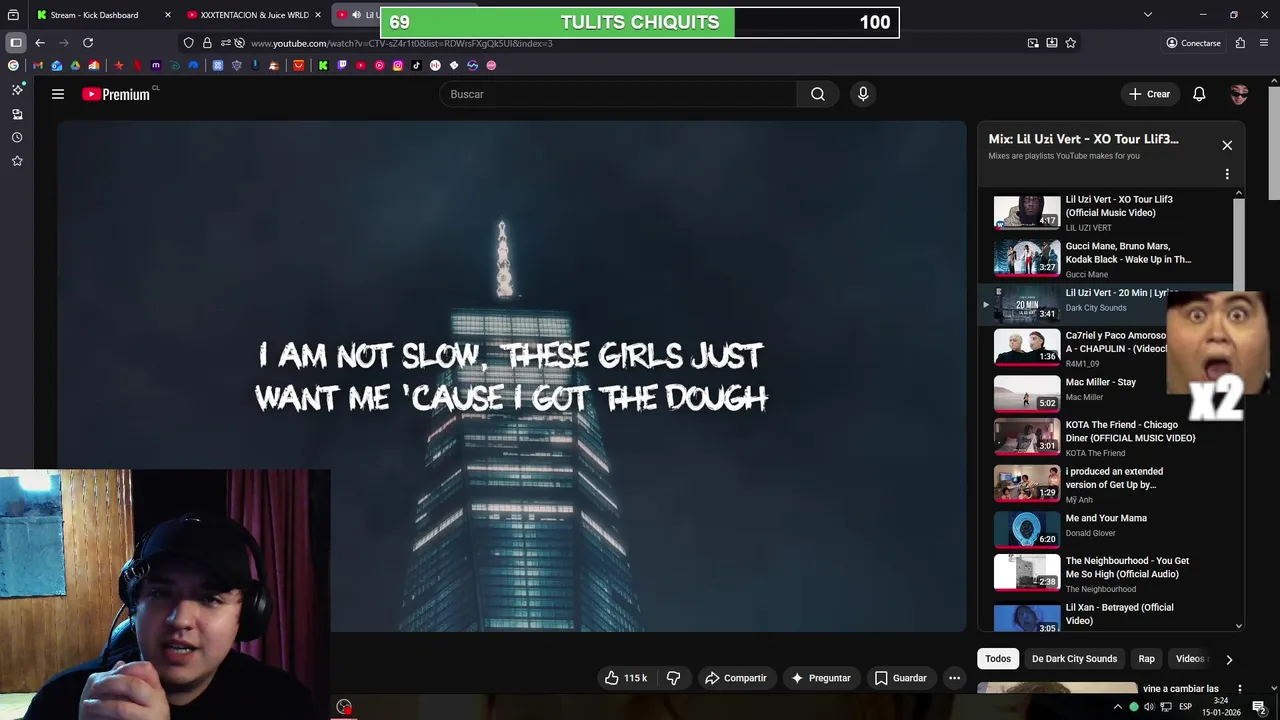Show hidden system tray icons chevron
This screenshot has height=720, width=1280.
pyautogui.click(x=1118, y=707)
